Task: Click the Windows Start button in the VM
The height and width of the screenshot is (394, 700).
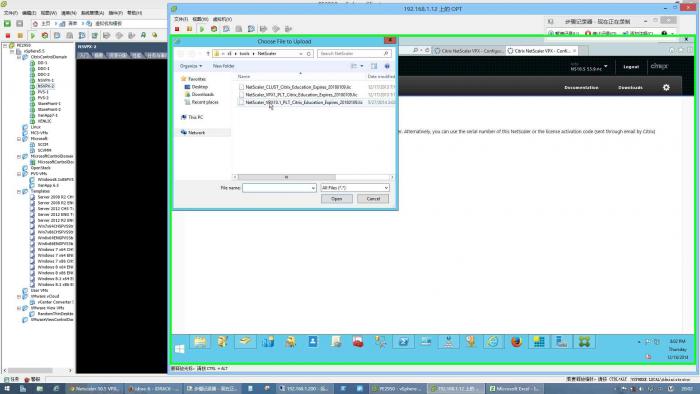Action: [179, 348]
